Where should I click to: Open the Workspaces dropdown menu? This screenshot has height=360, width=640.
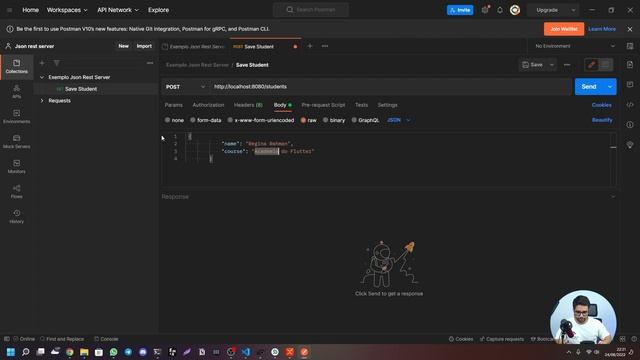pyautogui.click(x=67, y=10)
